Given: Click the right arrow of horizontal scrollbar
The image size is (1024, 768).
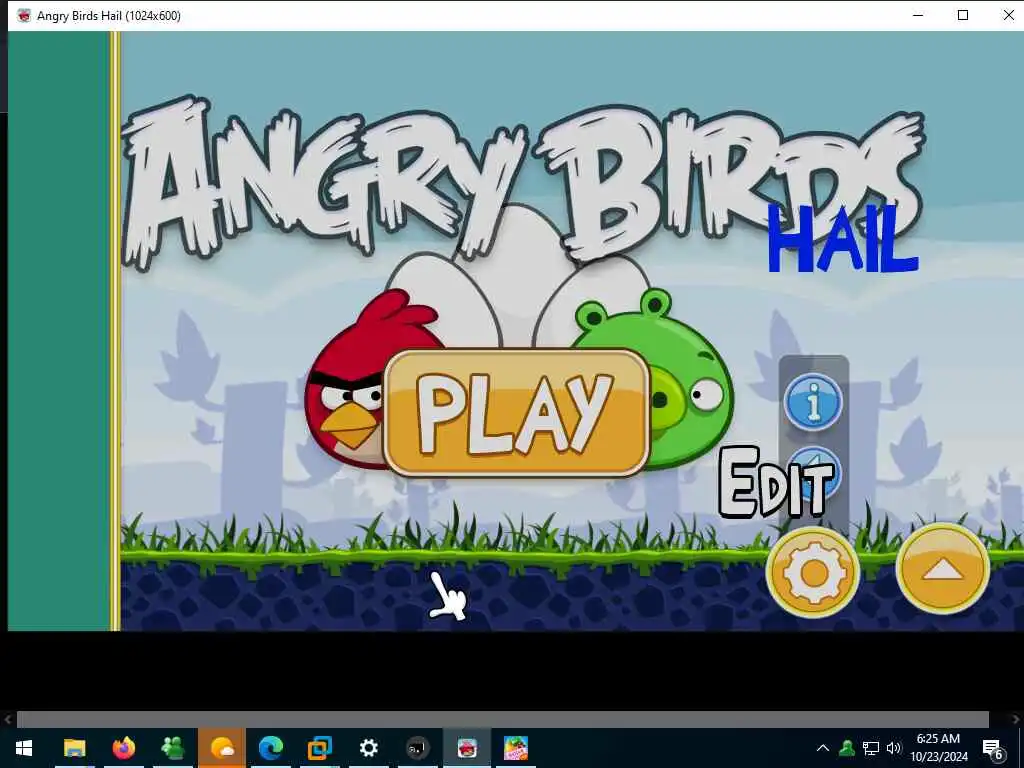Looking at the screenshot, I should tap(1016, 719).
